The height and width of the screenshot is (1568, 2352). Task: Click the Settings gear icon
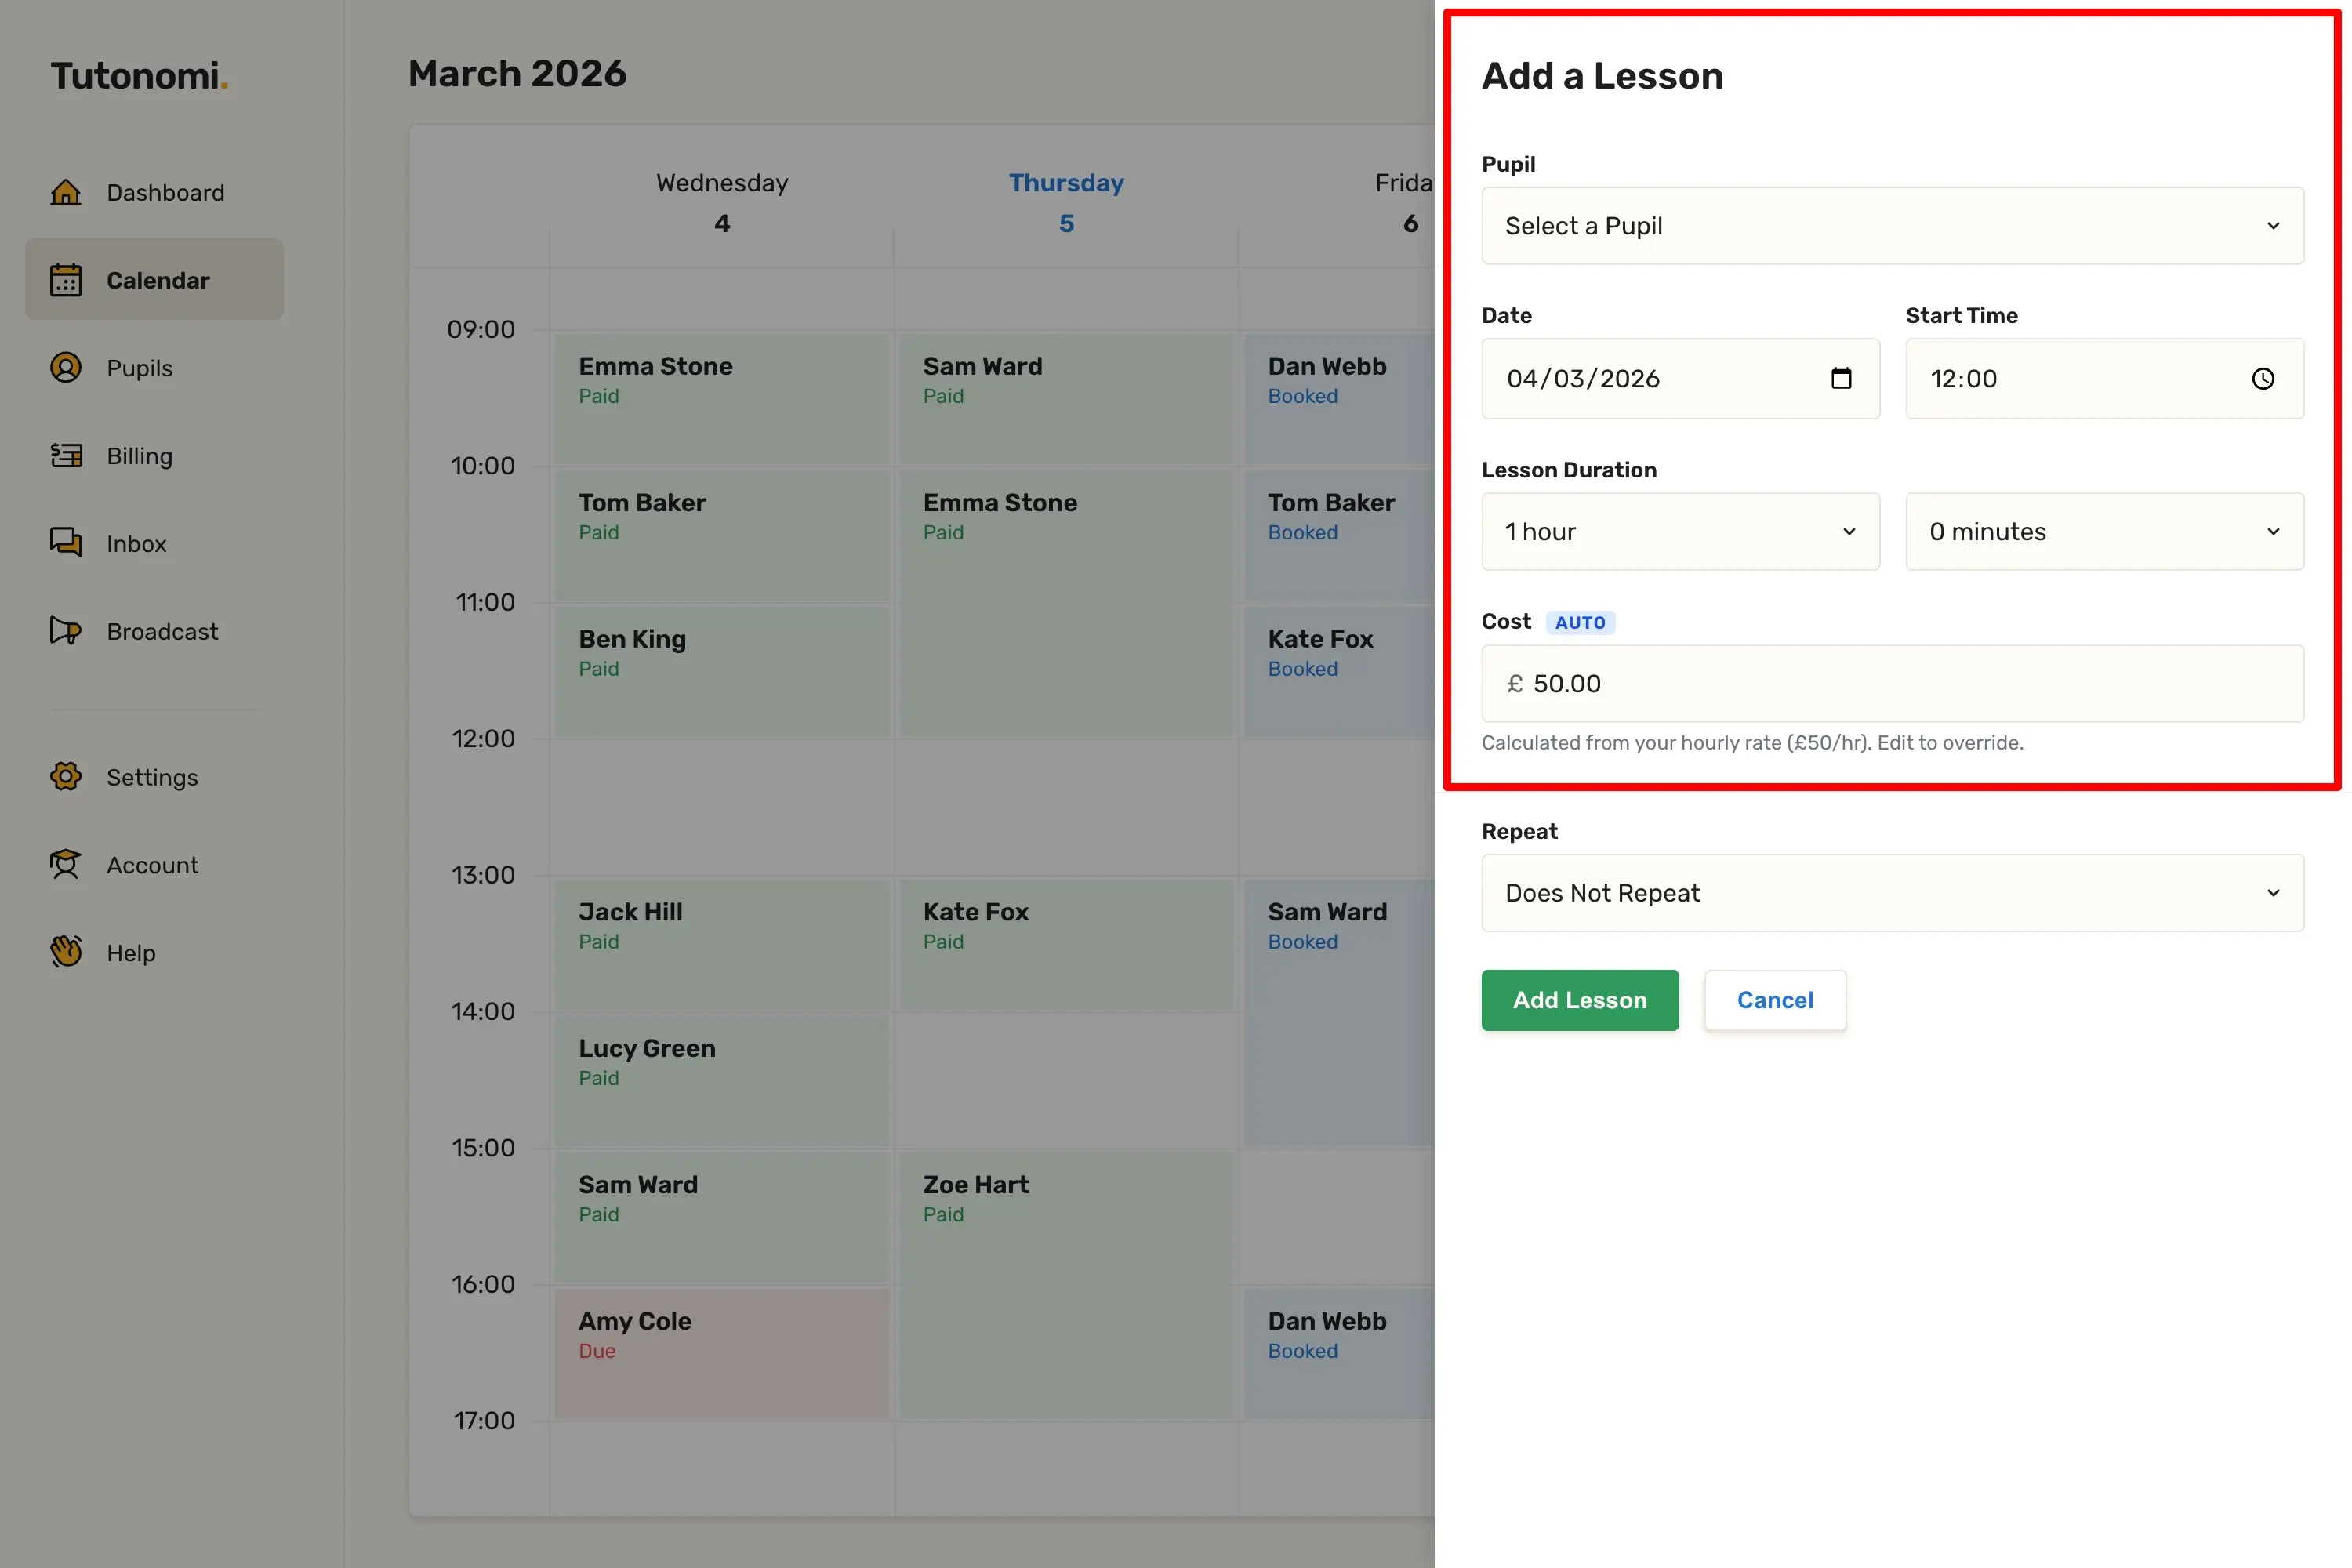coord(66,777)
